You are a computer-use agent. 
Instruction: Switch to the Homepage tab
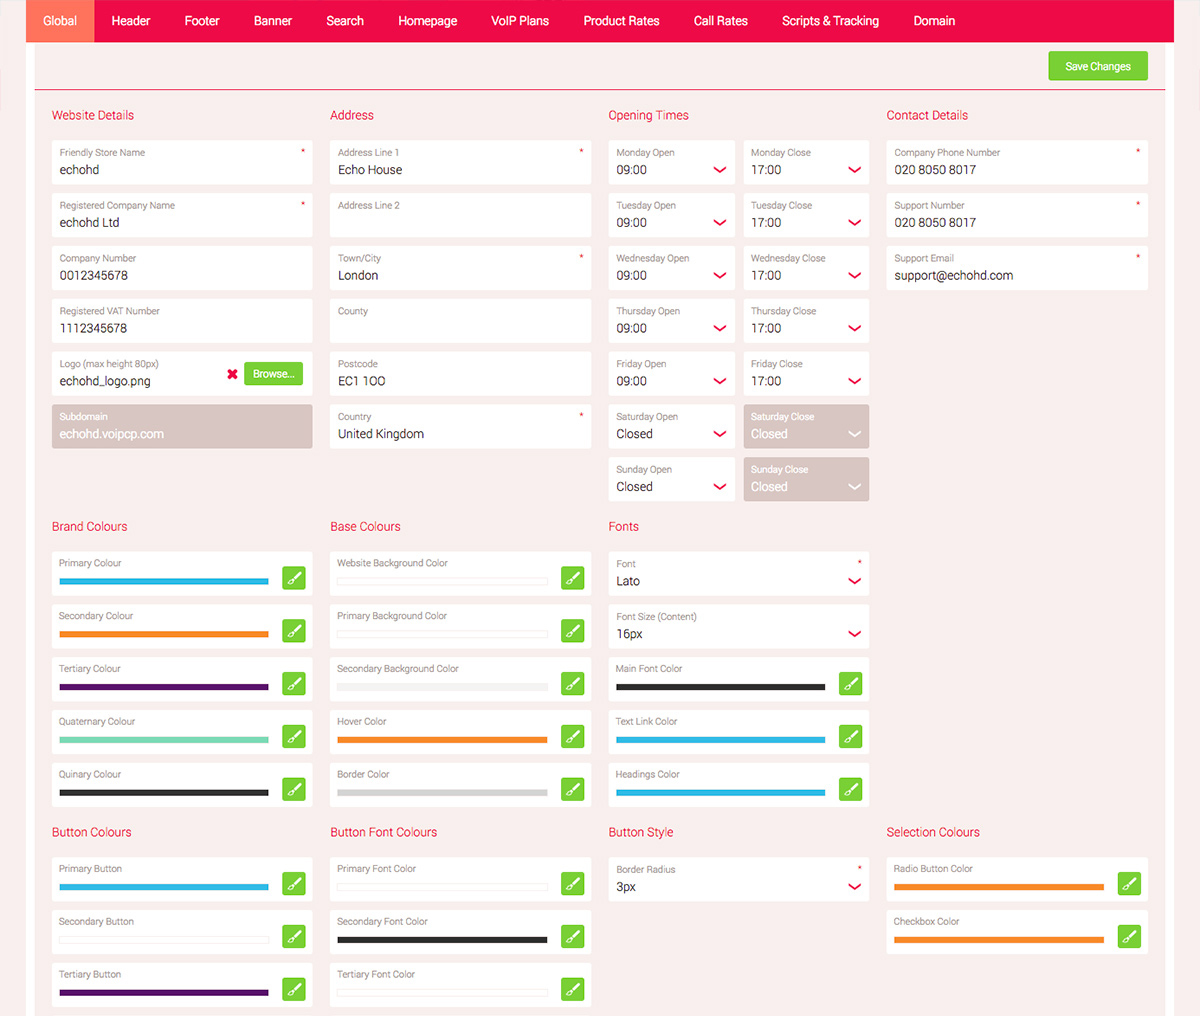pyautogui.click(x=428, y=21)
